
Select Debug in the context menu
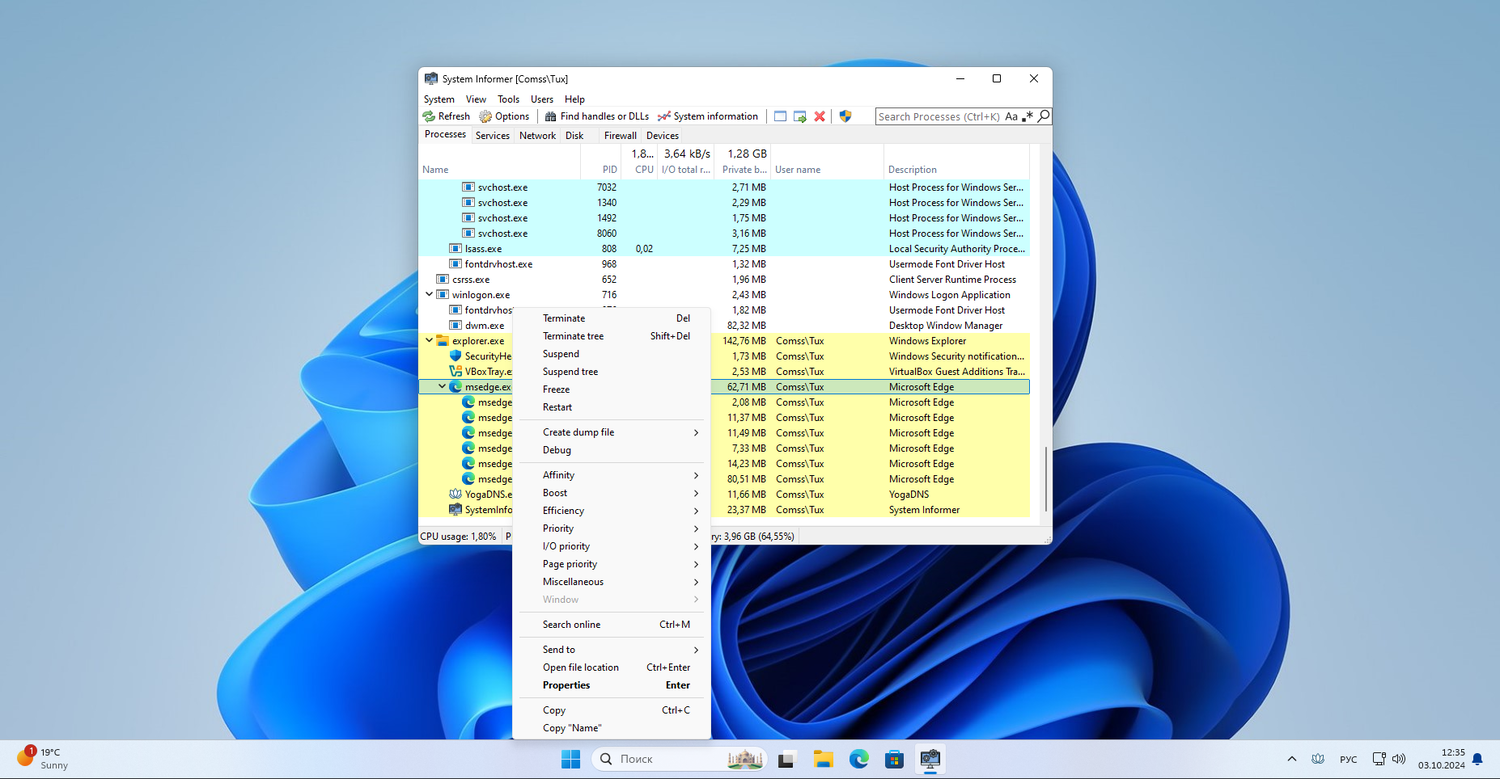pos(611,450)
